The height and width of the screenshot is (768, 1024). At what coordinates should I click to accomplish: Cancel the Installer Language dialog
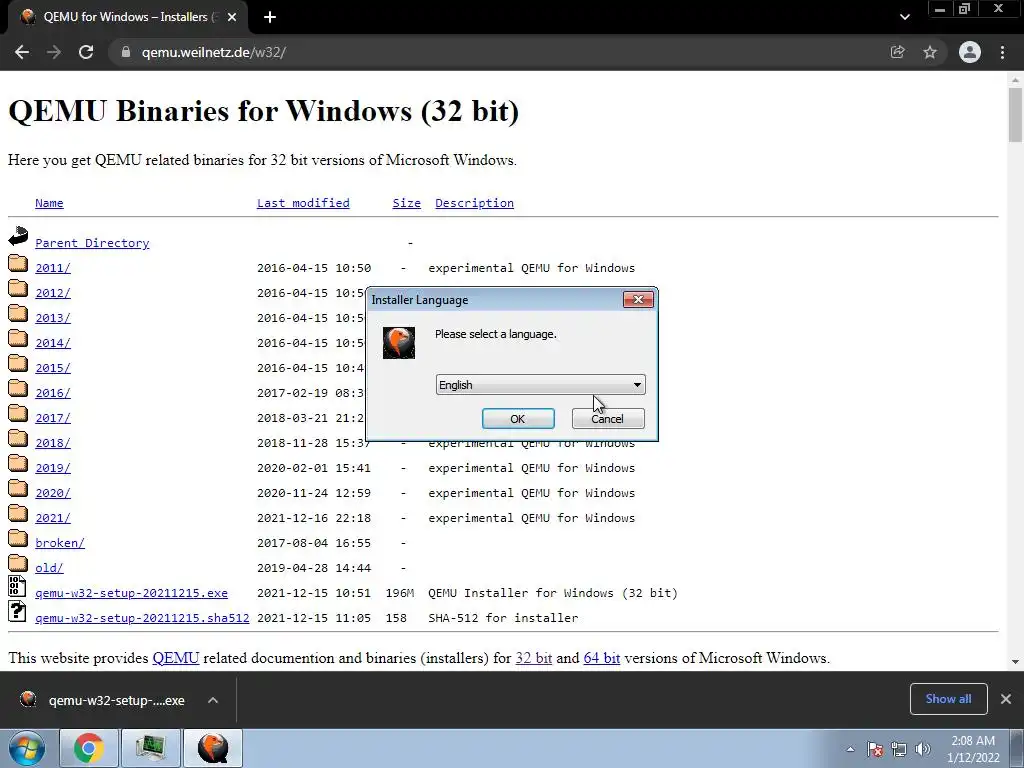tap(608, 419)
